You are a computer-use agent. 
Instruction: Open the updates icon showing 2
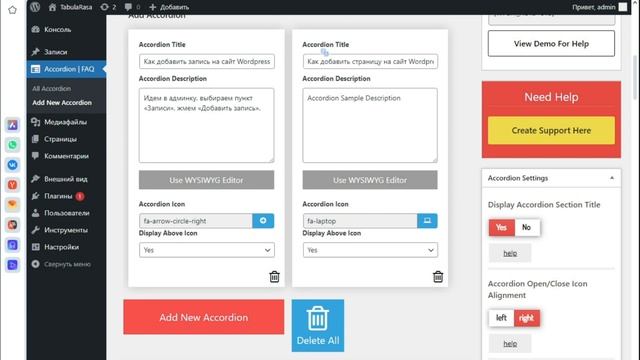point(108,7)
